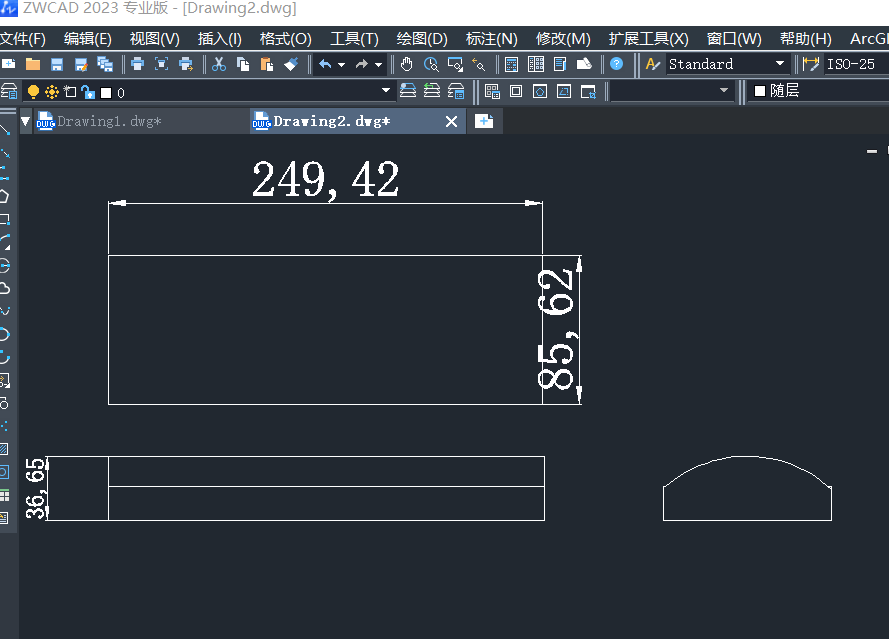This screenshot has height=639, width=889.
Task: Click the Zoom Previous icon
Action: pos(479,64)
